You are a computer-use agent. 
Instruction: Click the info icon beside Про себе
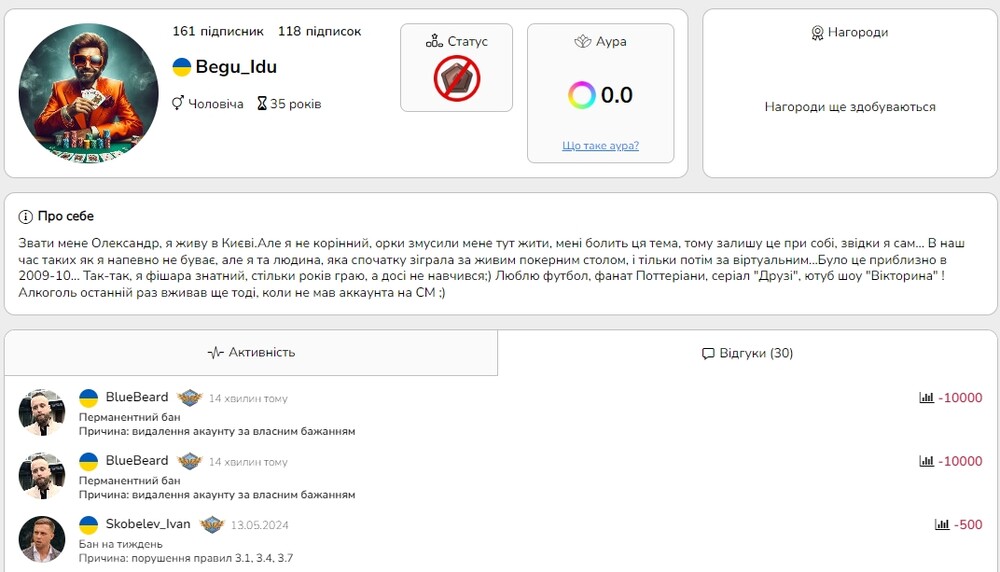coord(25,217)
